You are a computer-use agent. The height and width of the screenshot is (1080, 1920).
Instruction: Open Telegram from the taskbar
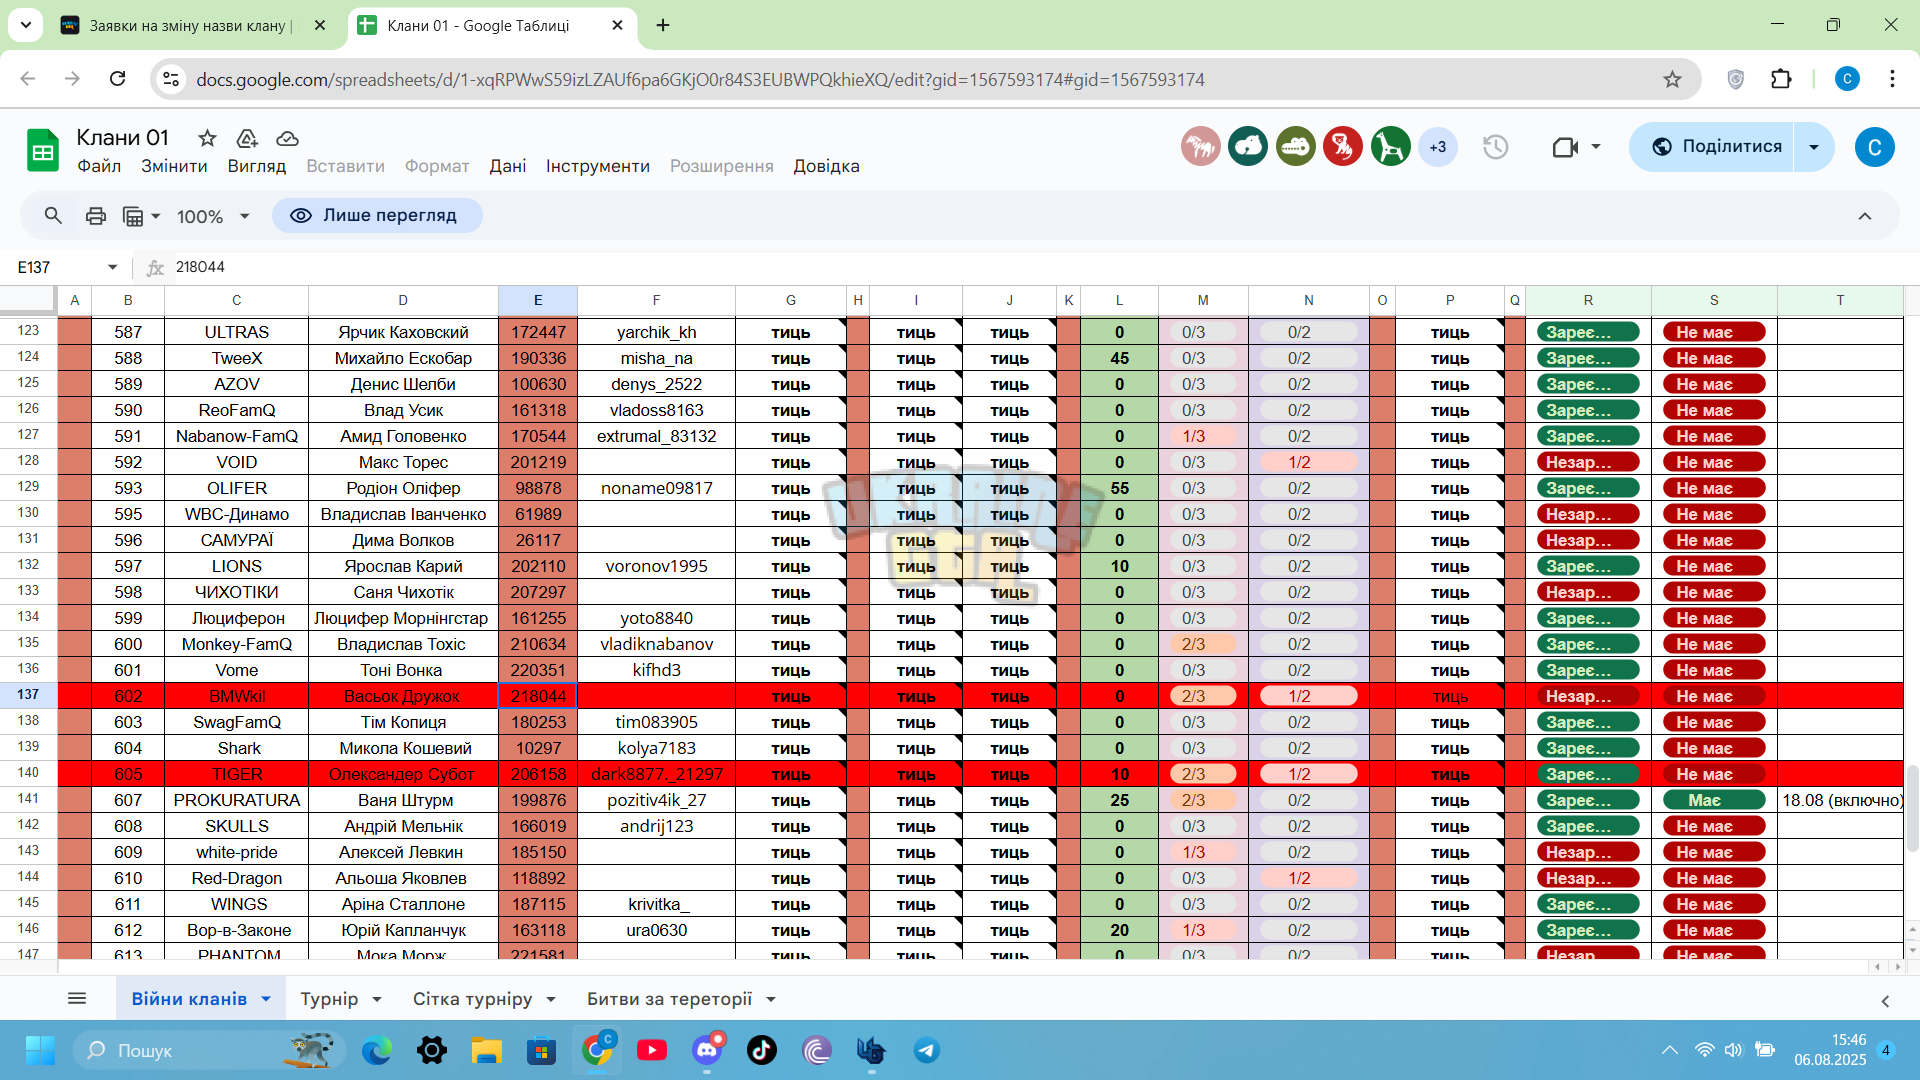pos(926,1050)
